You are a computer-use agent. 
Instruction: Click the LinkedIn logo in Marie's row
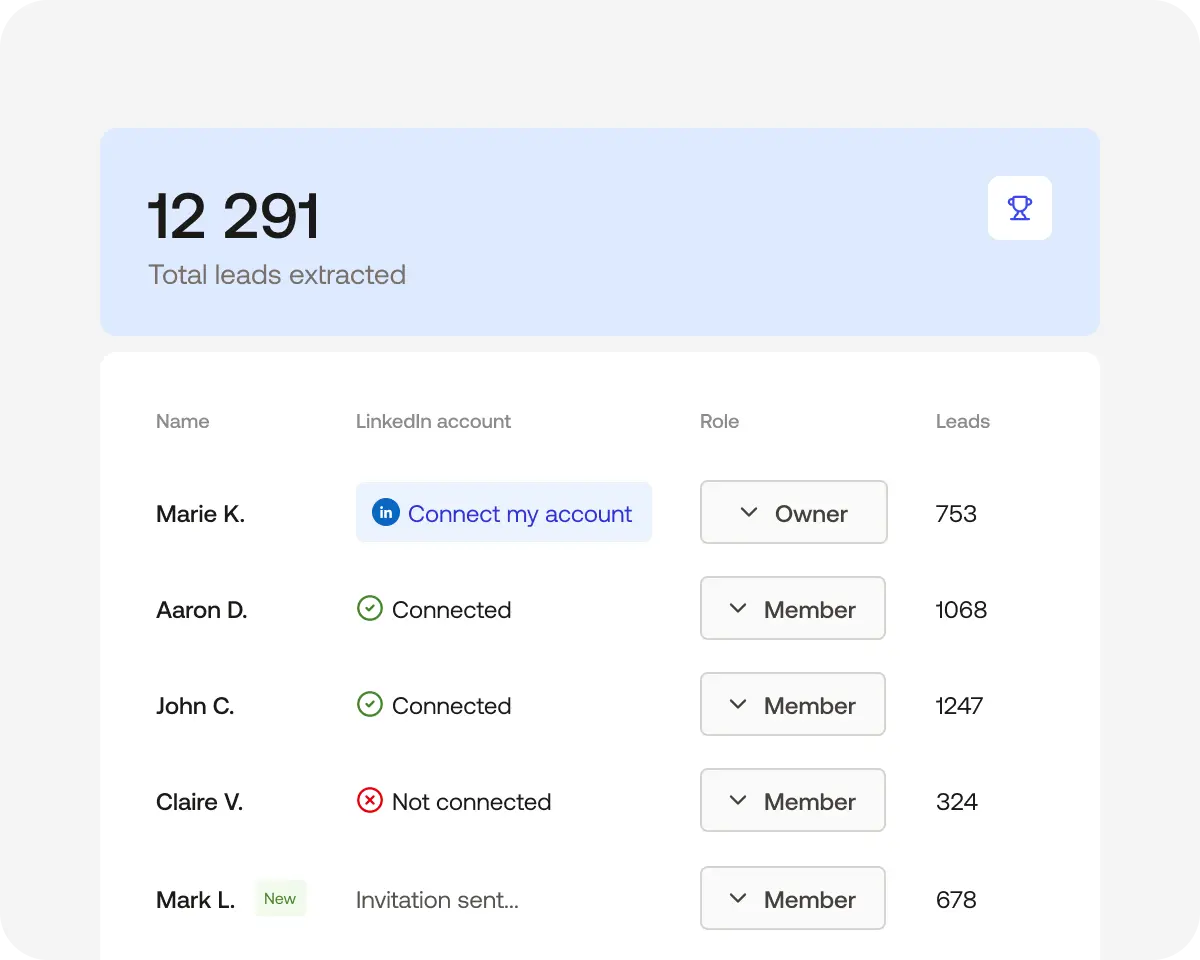click(x=385, y=512)
